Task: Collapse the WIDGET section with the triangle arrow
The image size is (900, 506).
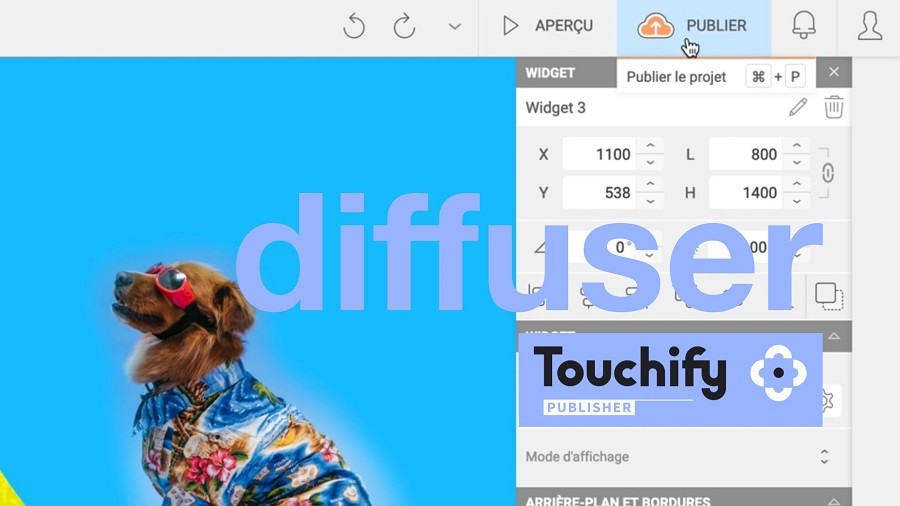Action: (834, 336)
